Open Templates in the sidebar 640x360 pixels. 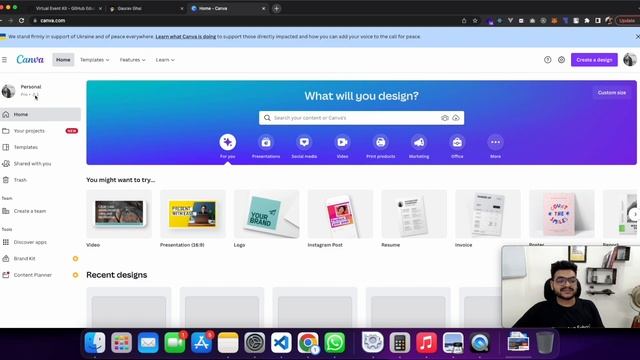point(40,147)
